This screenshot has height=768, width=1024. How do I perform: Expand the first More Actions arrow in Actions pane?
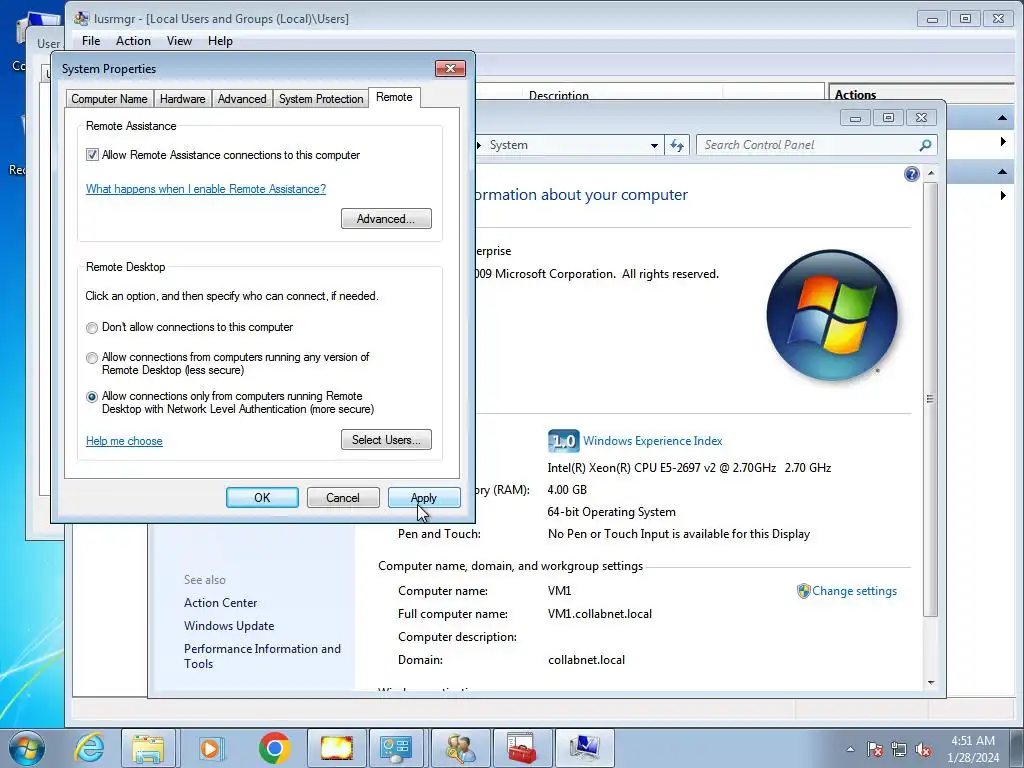click(x=1003, y=142)
